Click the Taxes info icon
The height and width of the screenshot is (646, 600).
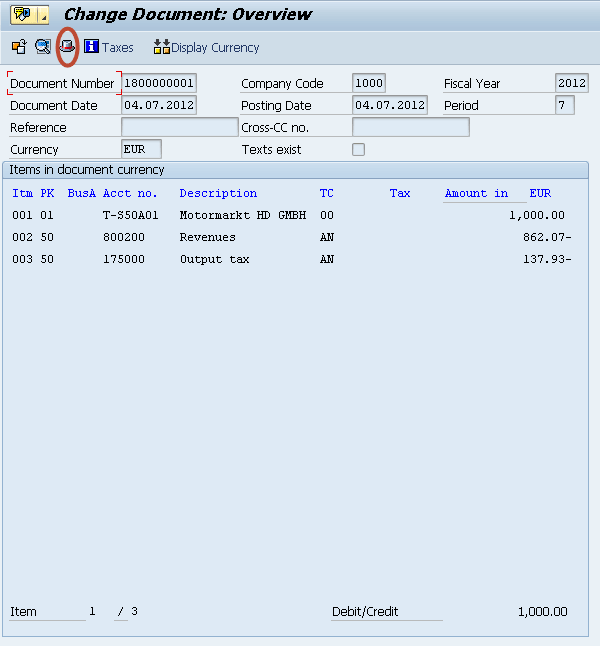click(x=92, y=47)
